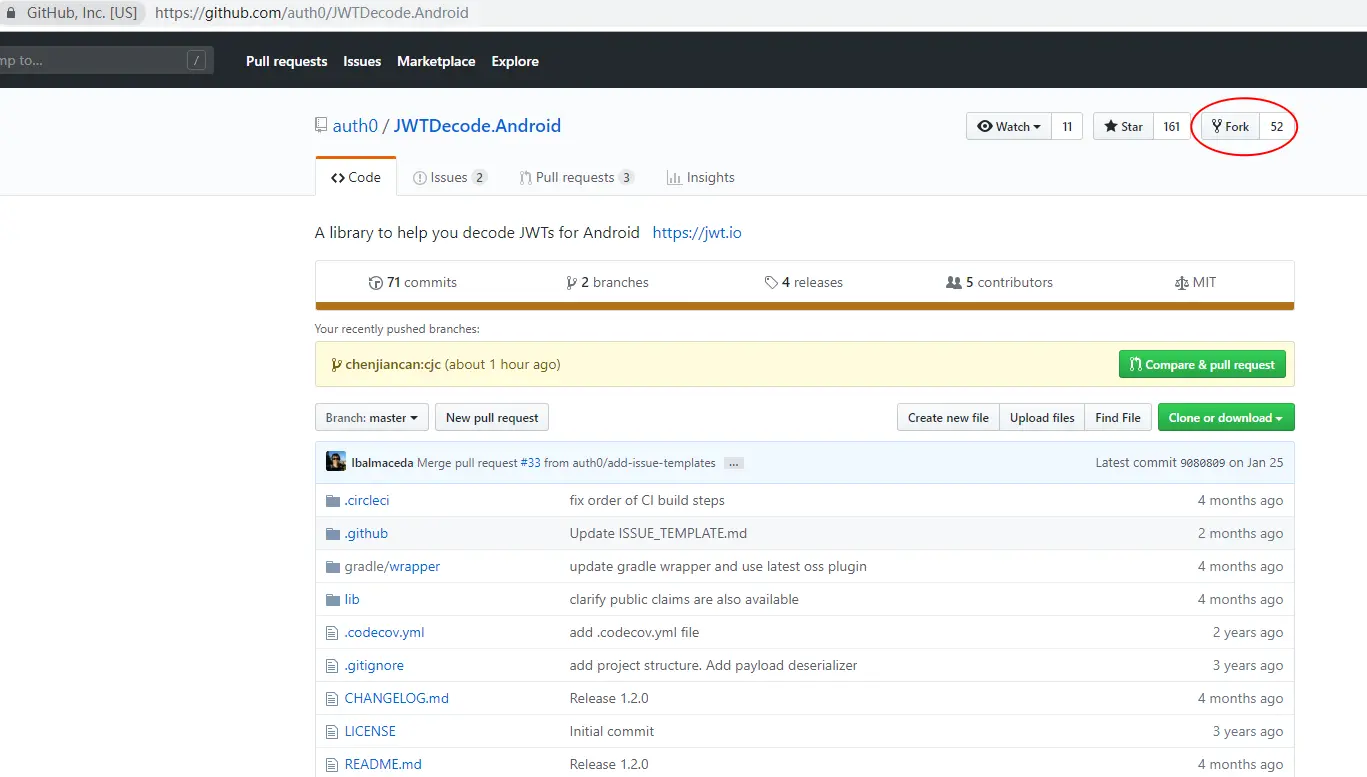Screen dimensions: 1367x777
Task: Click the README.md file icon
Action: [332, 764]
